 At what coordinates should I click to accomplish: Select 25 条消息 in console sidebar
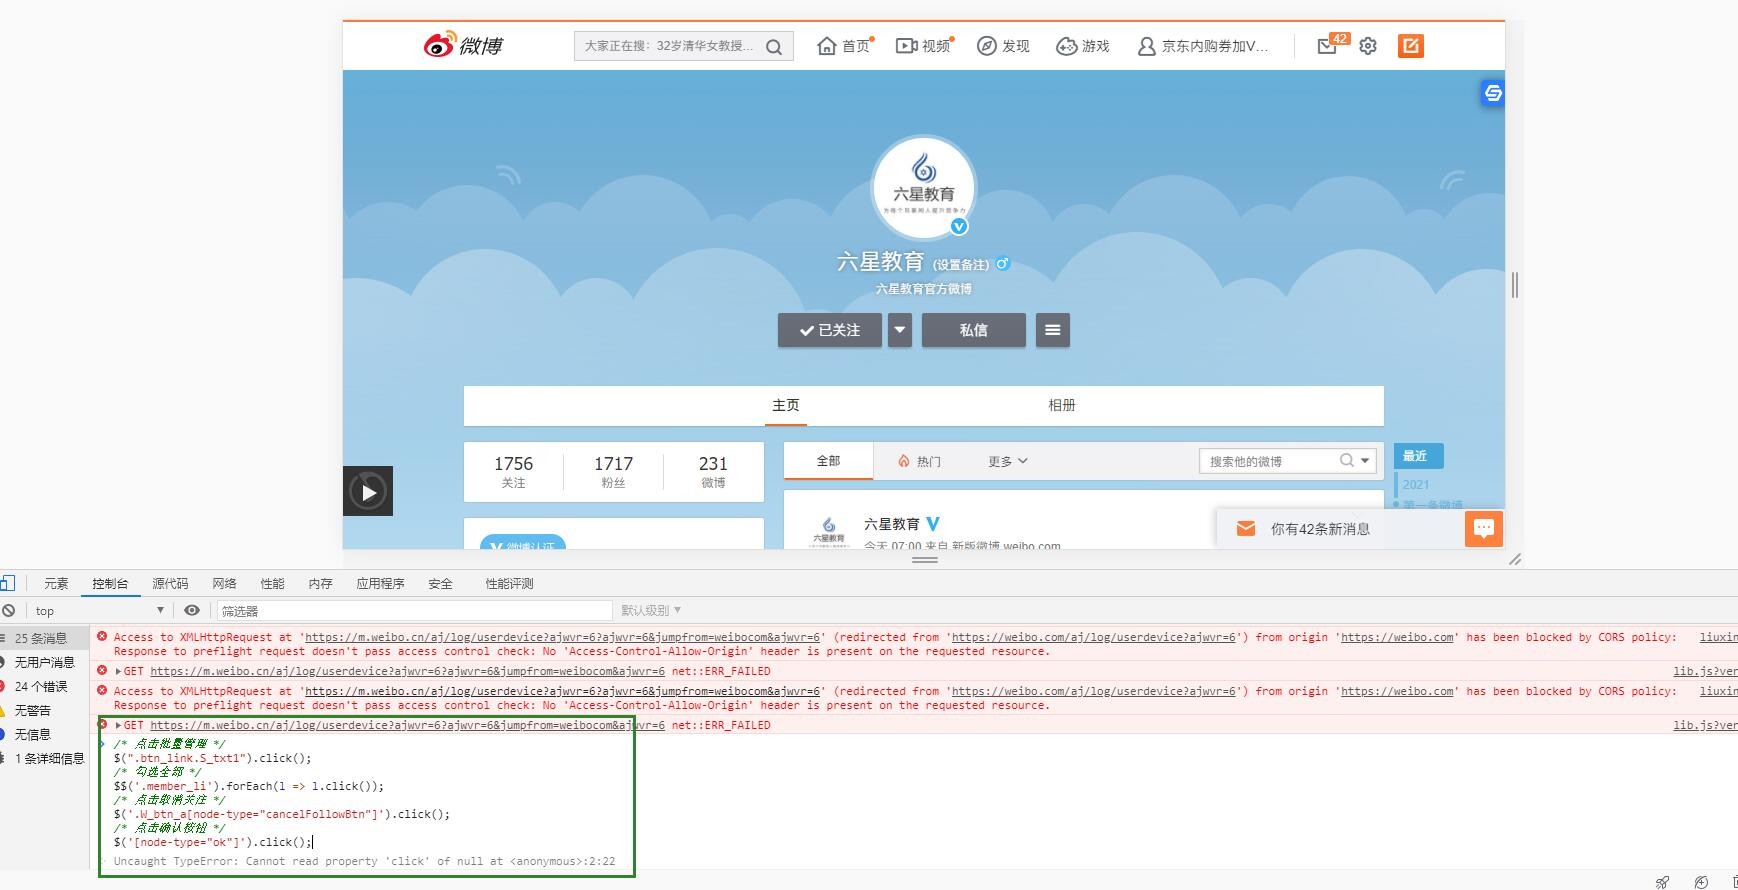44,638
